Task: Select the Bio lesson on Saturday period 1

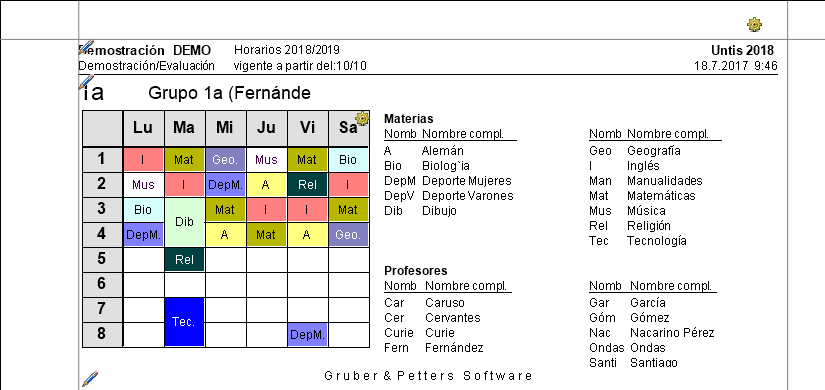Action: tap(348, 159)
